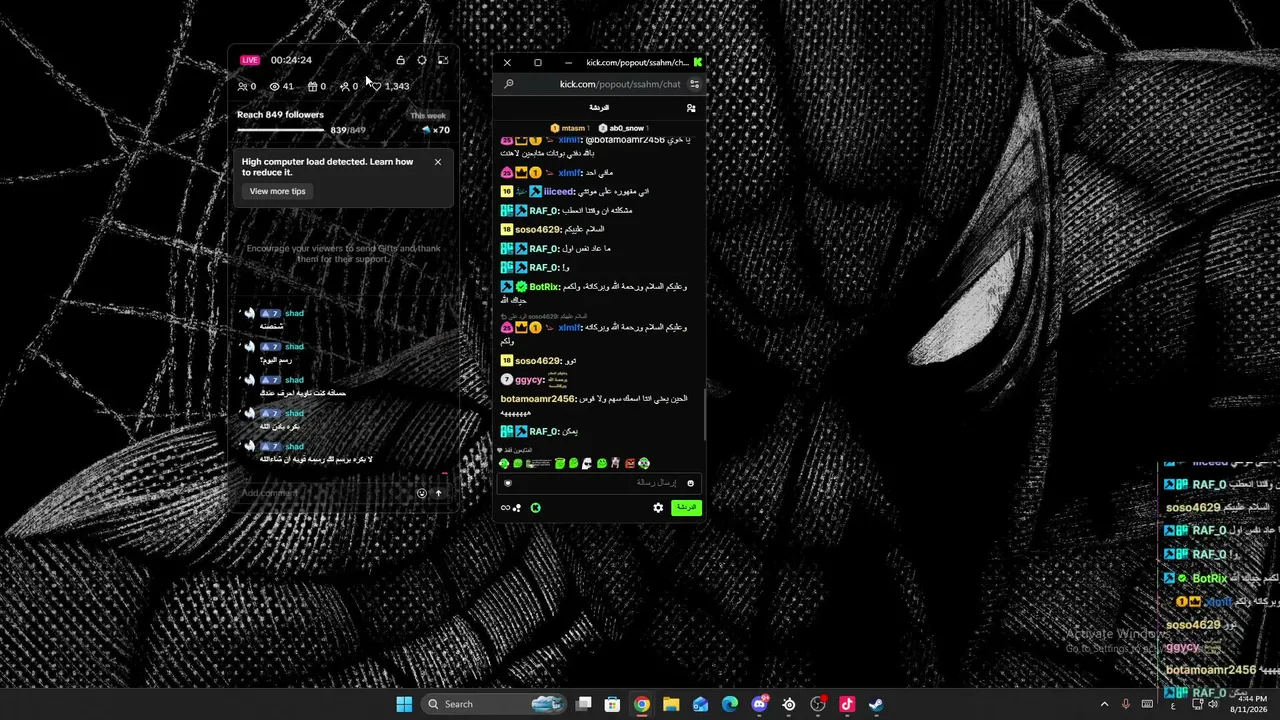This screenshot has height=720, width=1280.
Task: Show hidden system tray icons
Action: click(x=1104, y=704)
